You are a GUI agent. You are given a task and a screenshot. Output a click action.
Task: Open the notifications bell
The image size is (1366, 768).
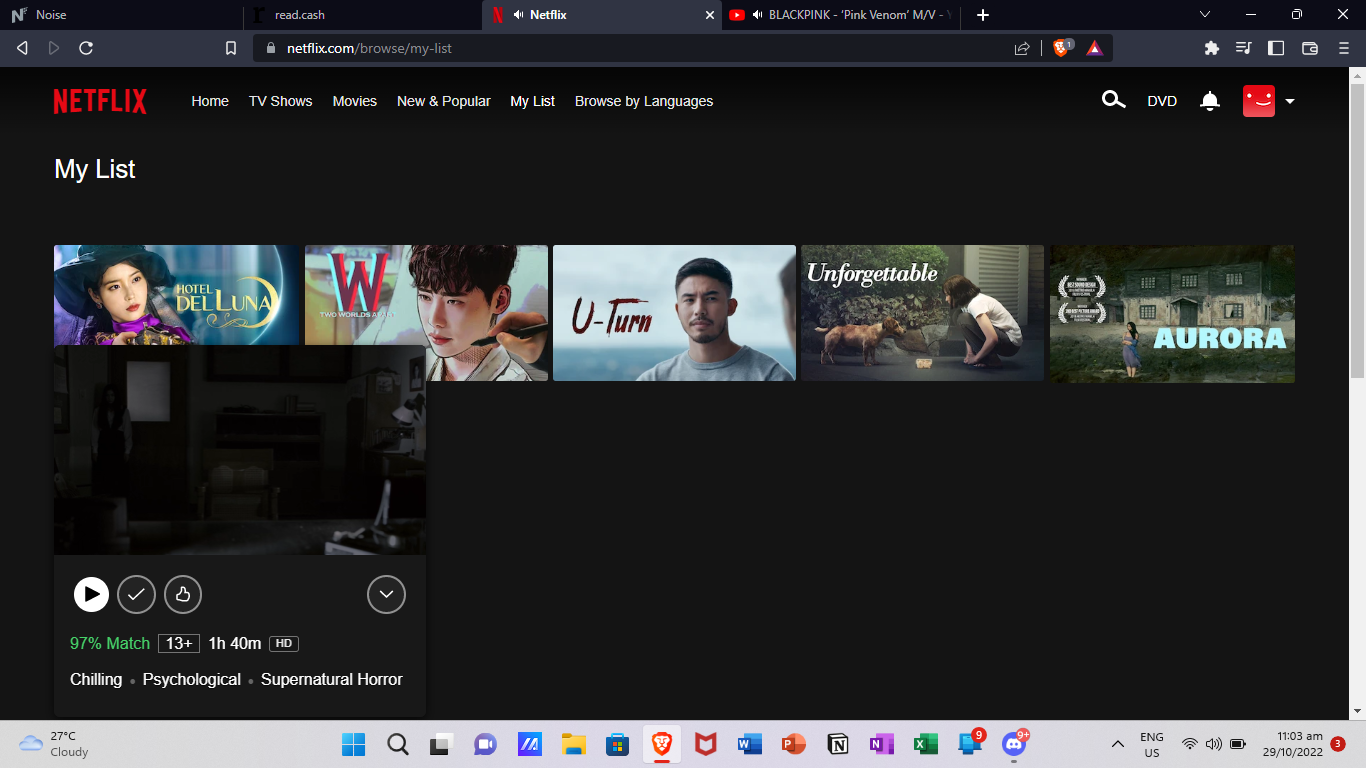coord(1210,101)
